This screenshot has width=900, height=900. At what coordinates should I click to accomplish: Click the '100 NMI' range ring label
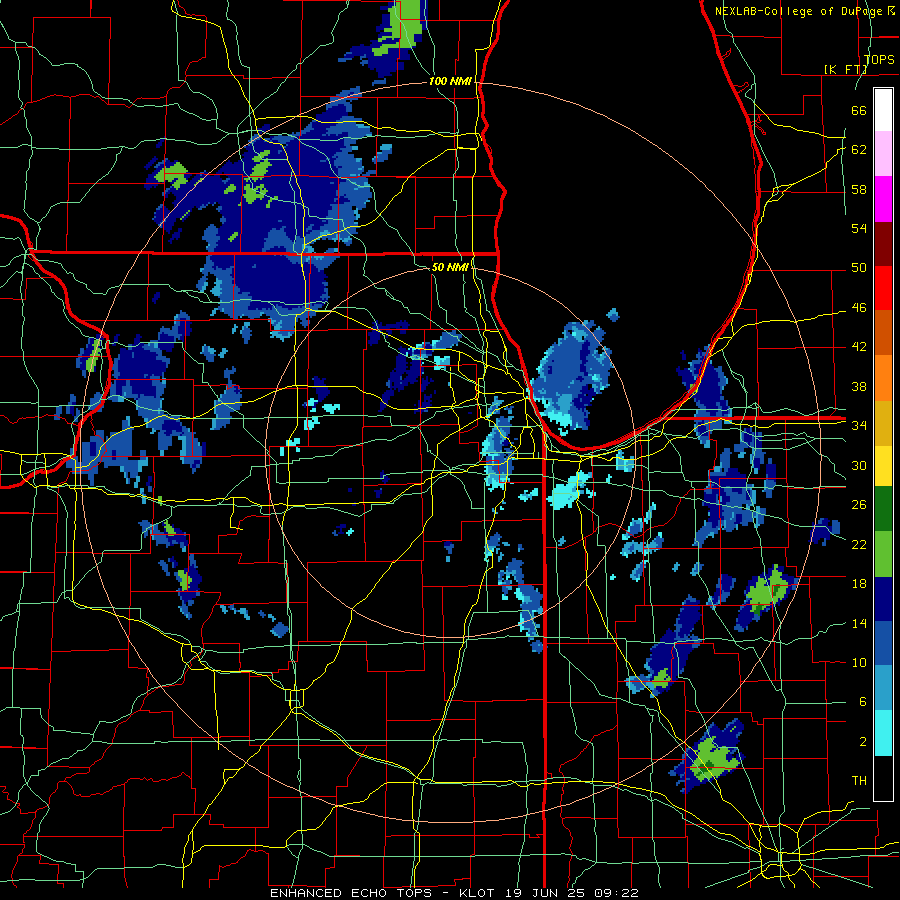[x=451, y=82]
